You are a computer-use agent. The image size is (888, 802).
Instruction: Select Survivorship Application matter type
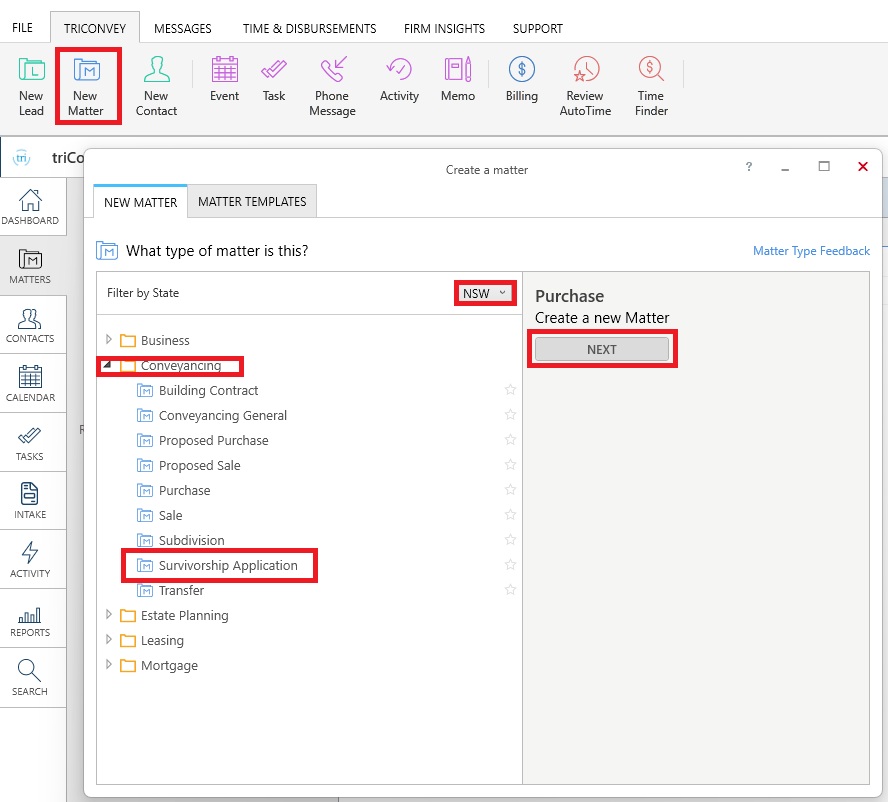tap(228, 565)
